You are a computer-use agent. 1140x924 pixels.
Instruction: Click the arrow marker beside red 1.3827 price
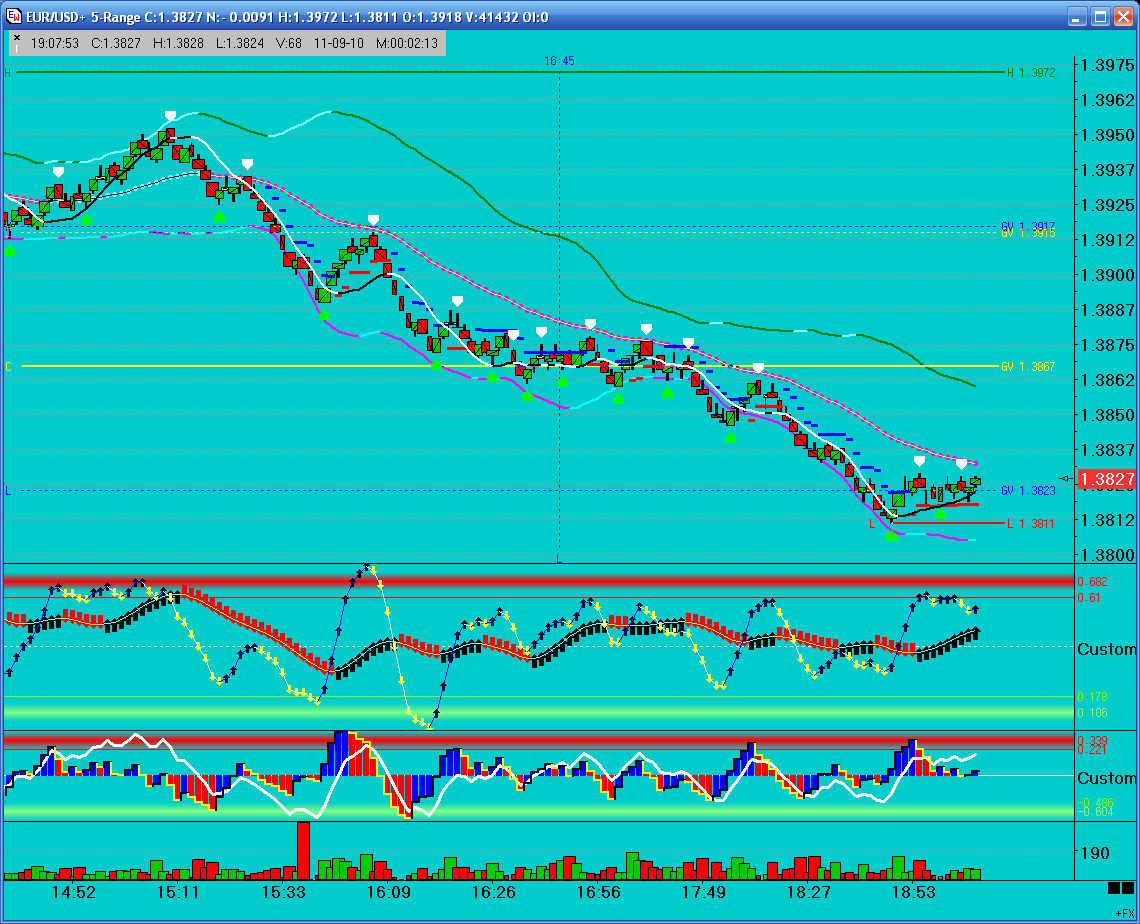(1065, 478)
